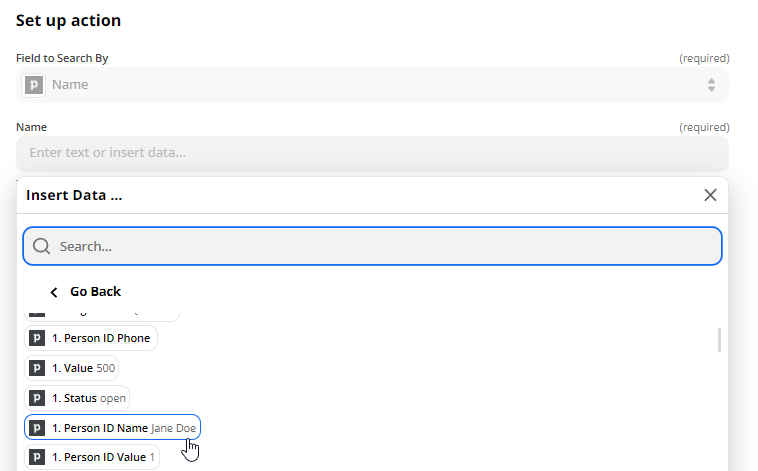Insert the Person ID Value 1 pill
758x471 pixels.
tap(92, 457)
